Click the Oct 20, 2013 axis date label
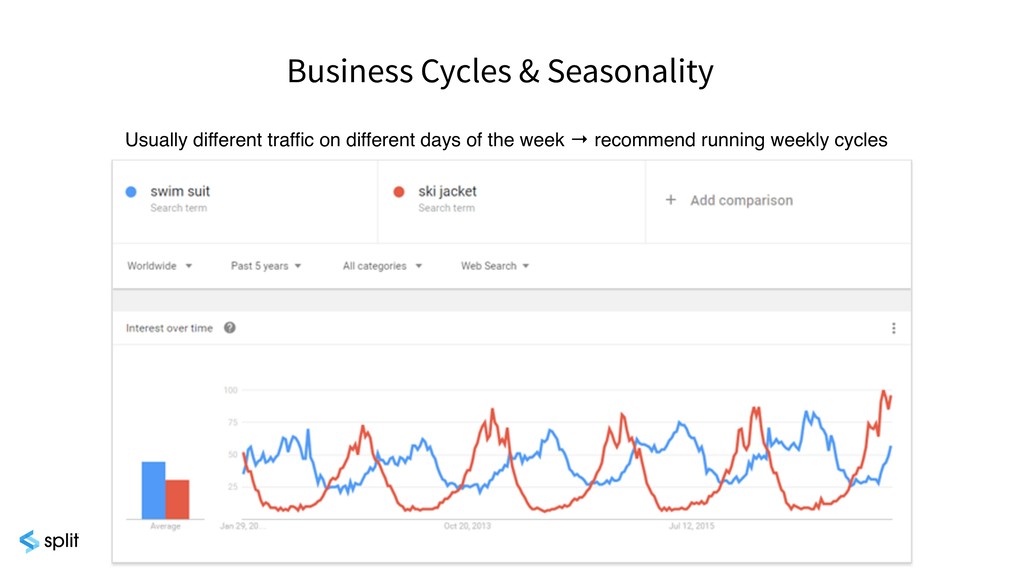 point(467,526)
